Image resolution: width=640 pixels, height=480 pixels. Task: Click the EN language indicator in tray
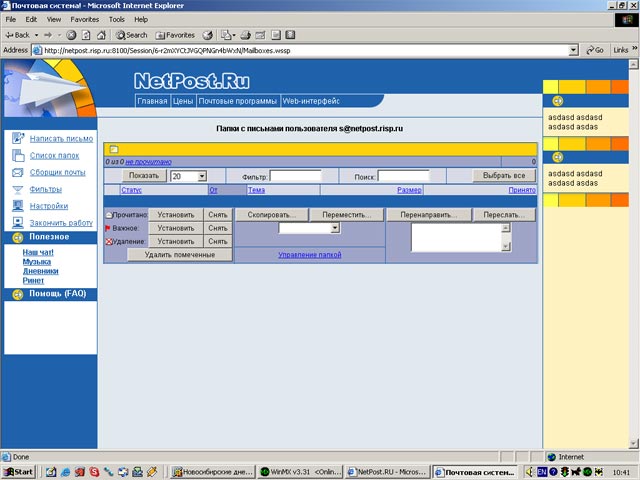542,472
